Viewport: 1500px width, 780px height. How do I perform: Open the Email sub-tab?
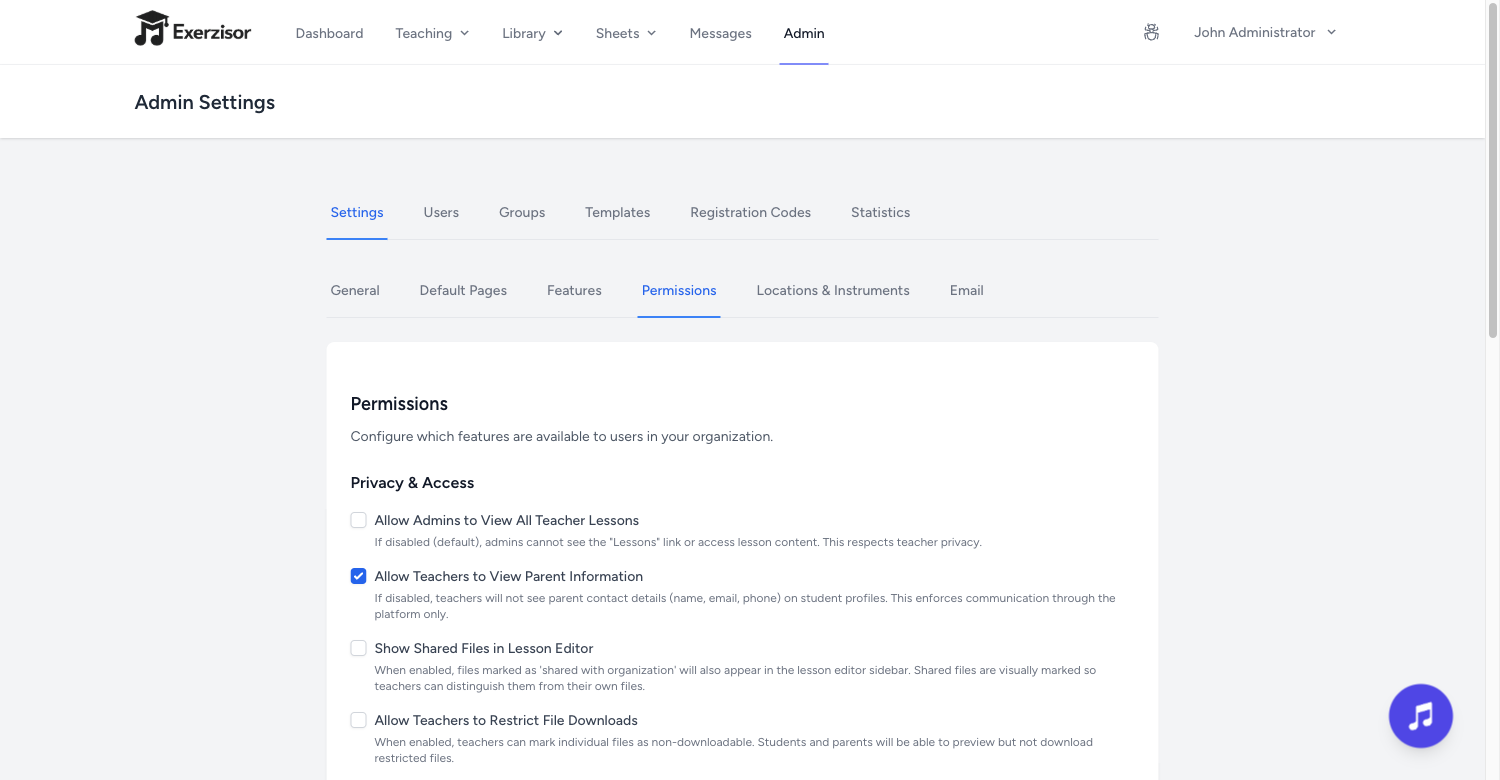(967, 290)
